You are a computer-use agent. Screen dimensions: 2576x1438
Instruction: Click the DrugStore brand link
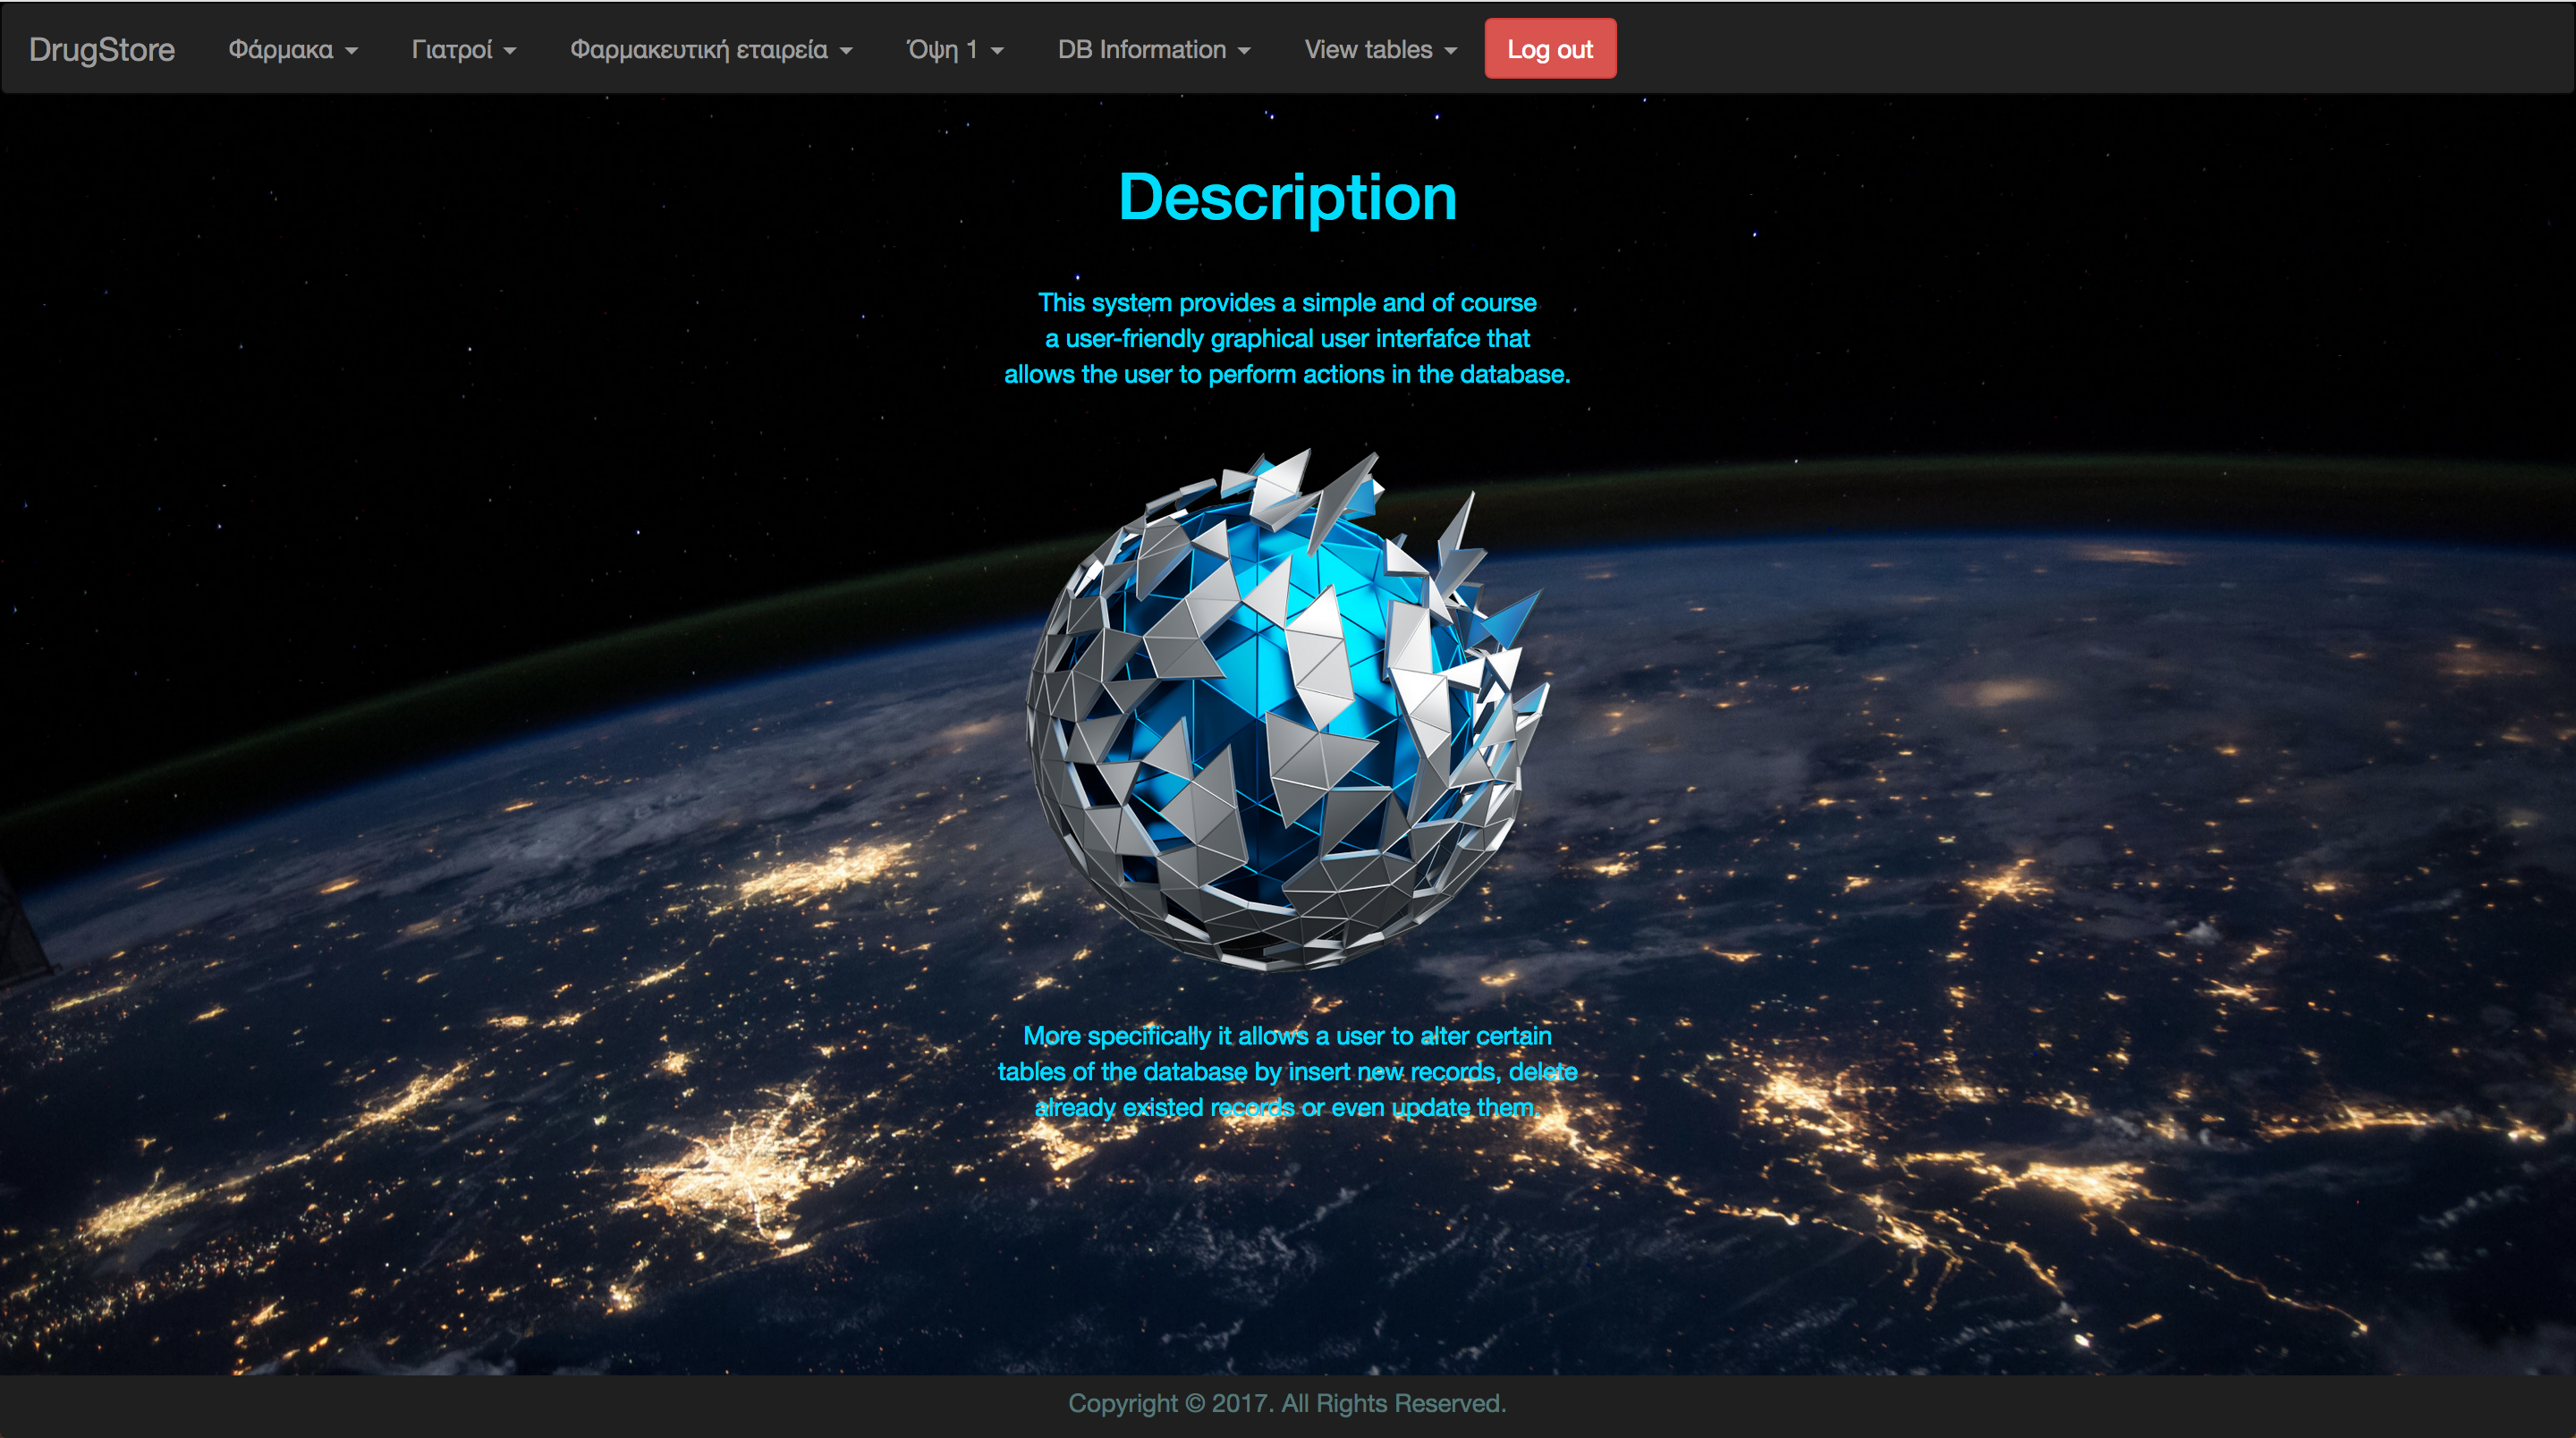coord(101,49)
